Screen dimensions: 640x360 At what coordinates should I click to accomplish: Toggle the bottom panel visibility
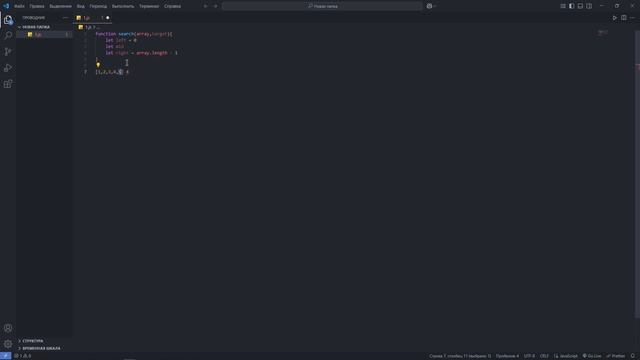pyautogui.click(x=580, y=6)
